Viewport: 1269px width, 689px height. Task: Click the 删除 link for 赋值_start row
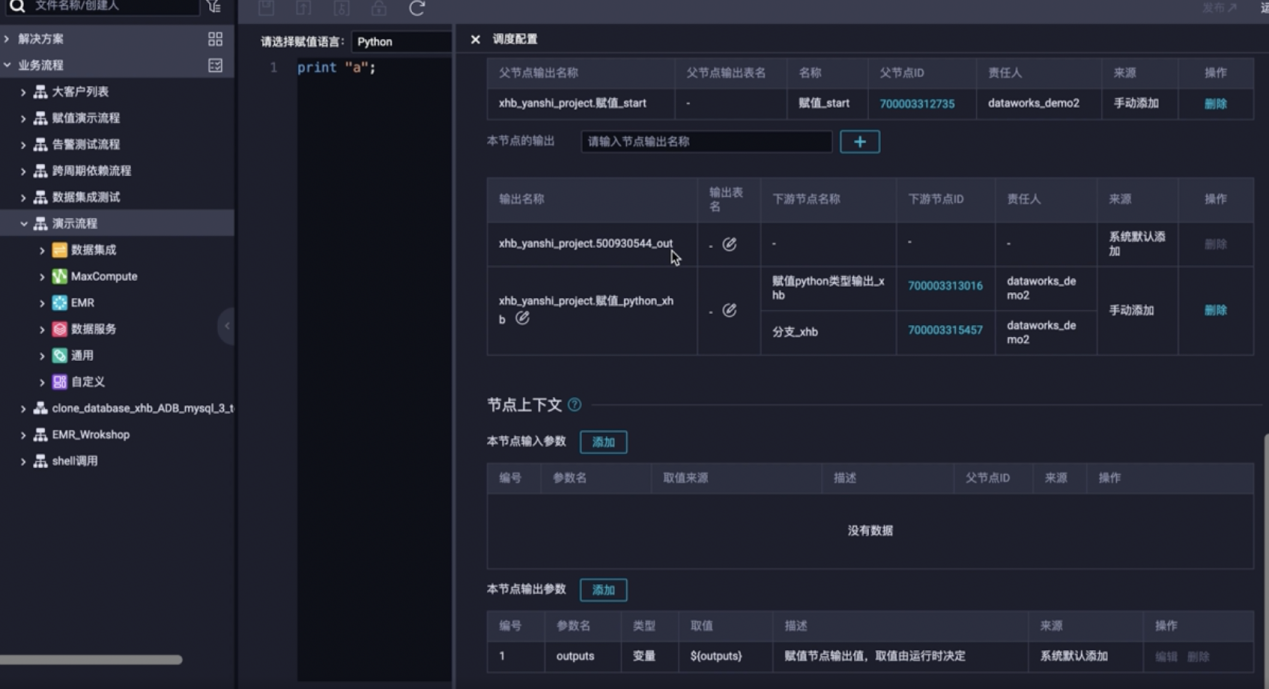point(1214,103)
